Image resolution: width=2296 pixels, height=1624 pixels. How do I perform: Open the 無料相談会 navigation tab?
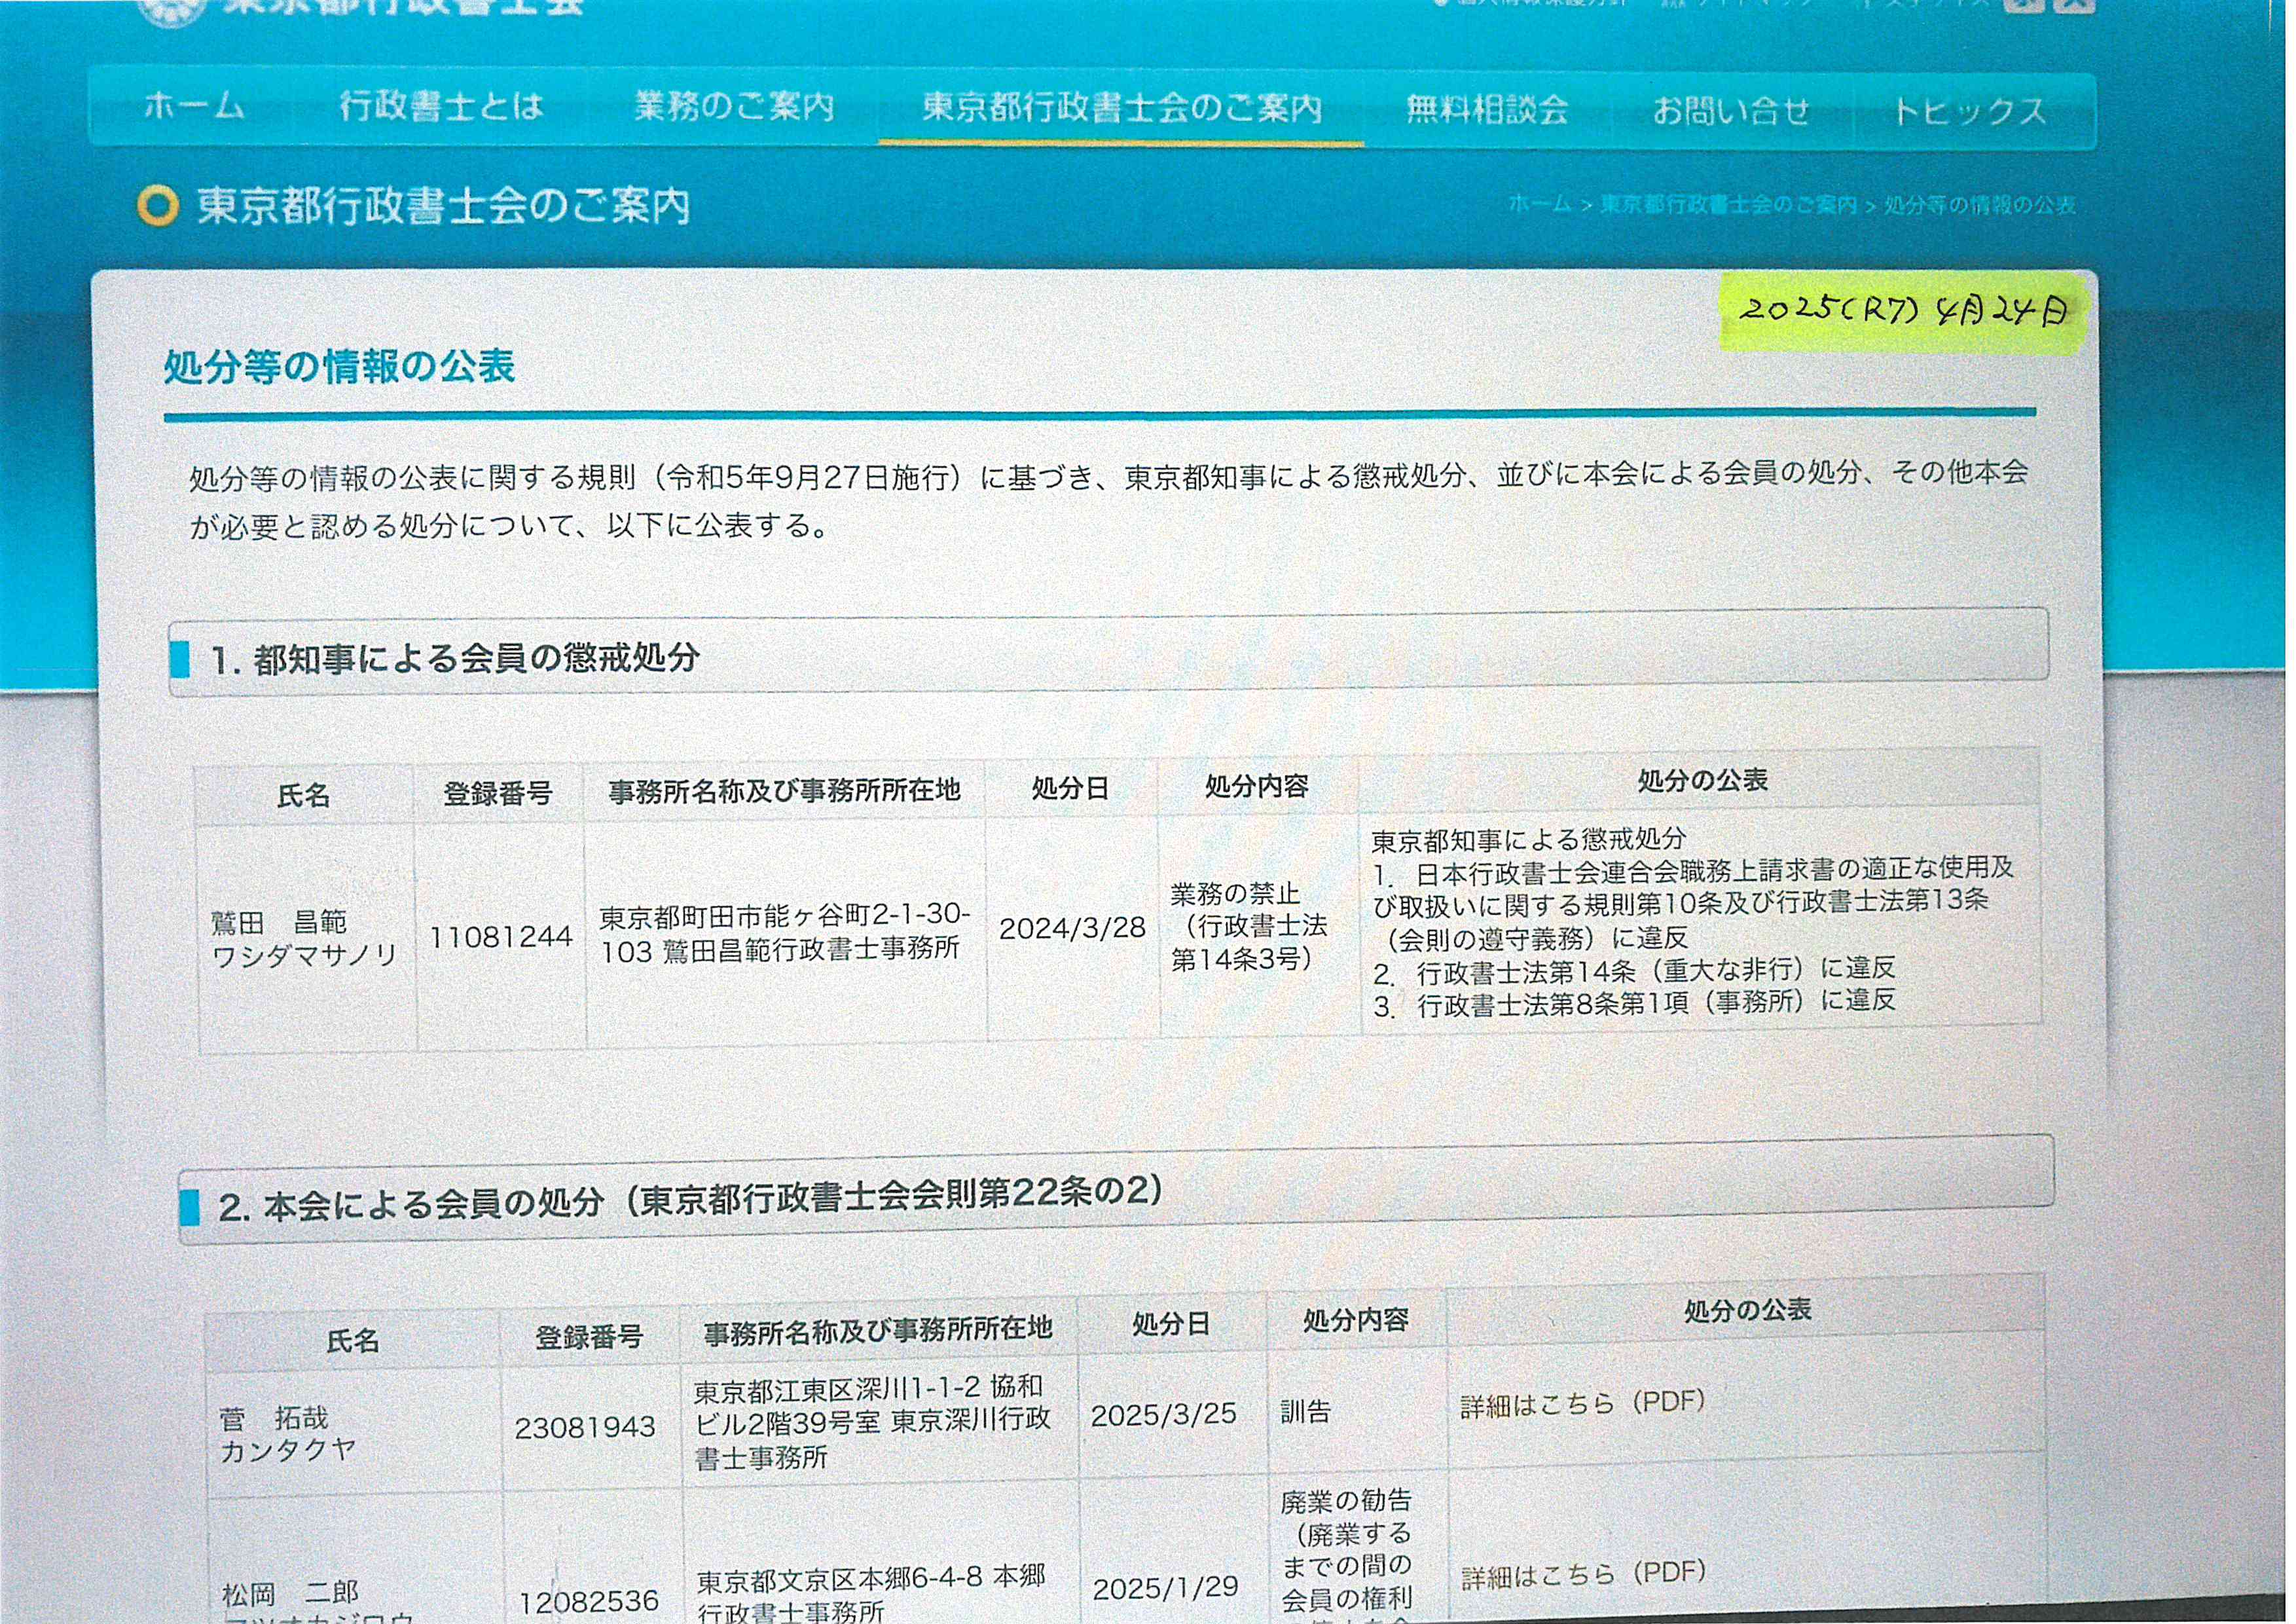click(x=1487, y=109)
